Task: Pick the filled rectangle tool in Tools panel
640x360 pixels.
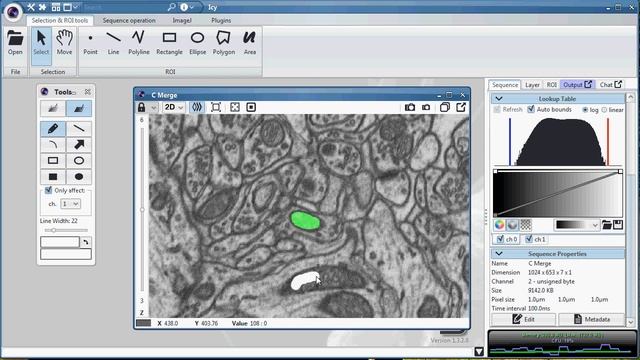Action: pos(53,177)
